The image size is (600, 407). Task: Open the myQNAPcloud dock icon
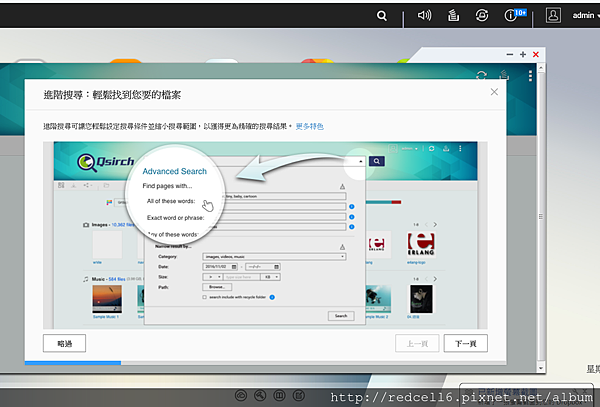241,395
